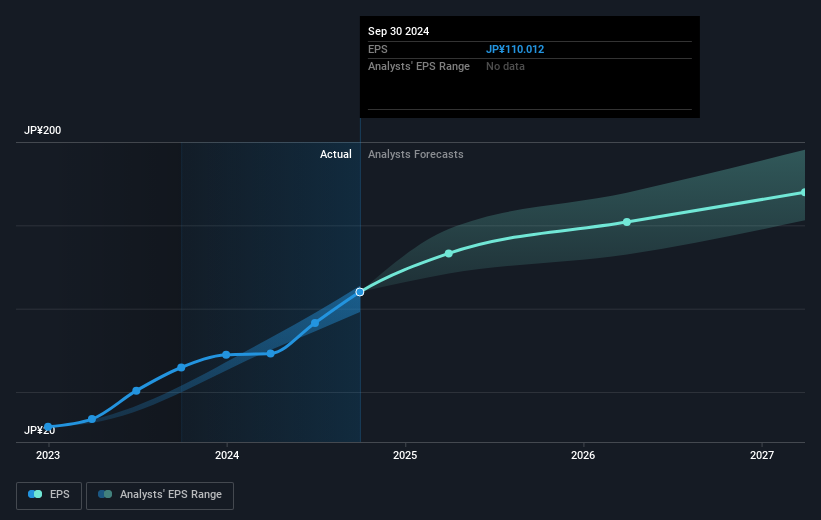Click the EPS legend color icon
This screenshot has height=520, width=821.
(35, 494)
